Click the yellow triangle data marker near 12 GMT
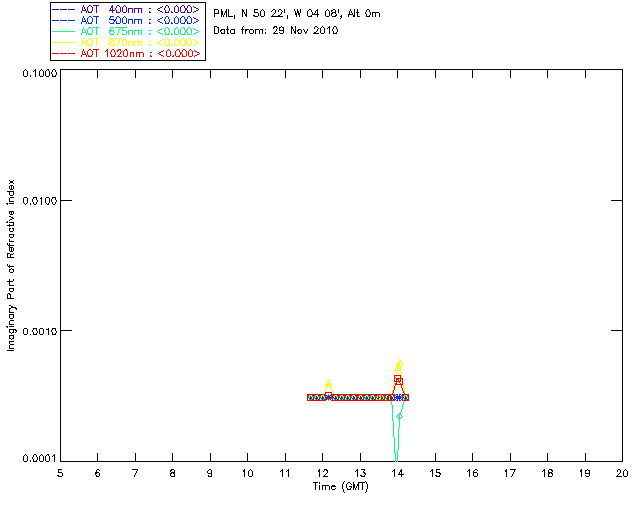Image resolution: width=640 pixels, height=512 pixels. (329, 383)
